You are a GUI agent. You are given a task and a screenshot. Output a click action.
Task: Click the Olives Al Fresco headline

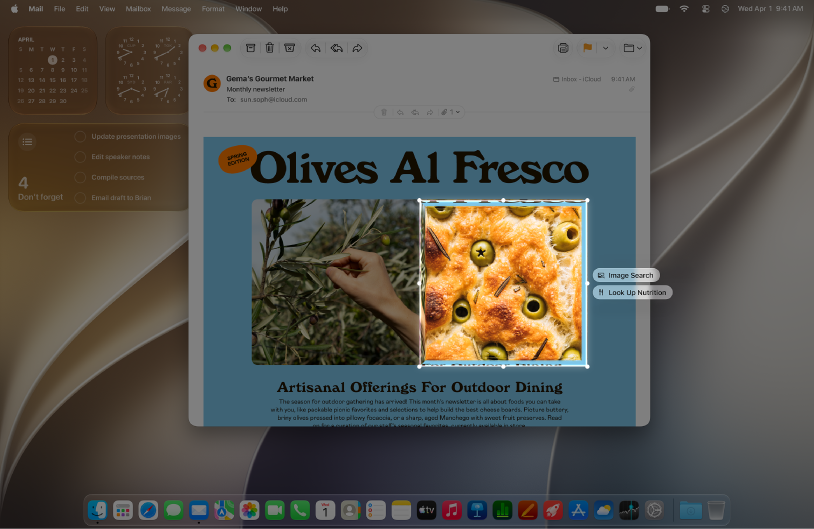click(x=419, y=167)
